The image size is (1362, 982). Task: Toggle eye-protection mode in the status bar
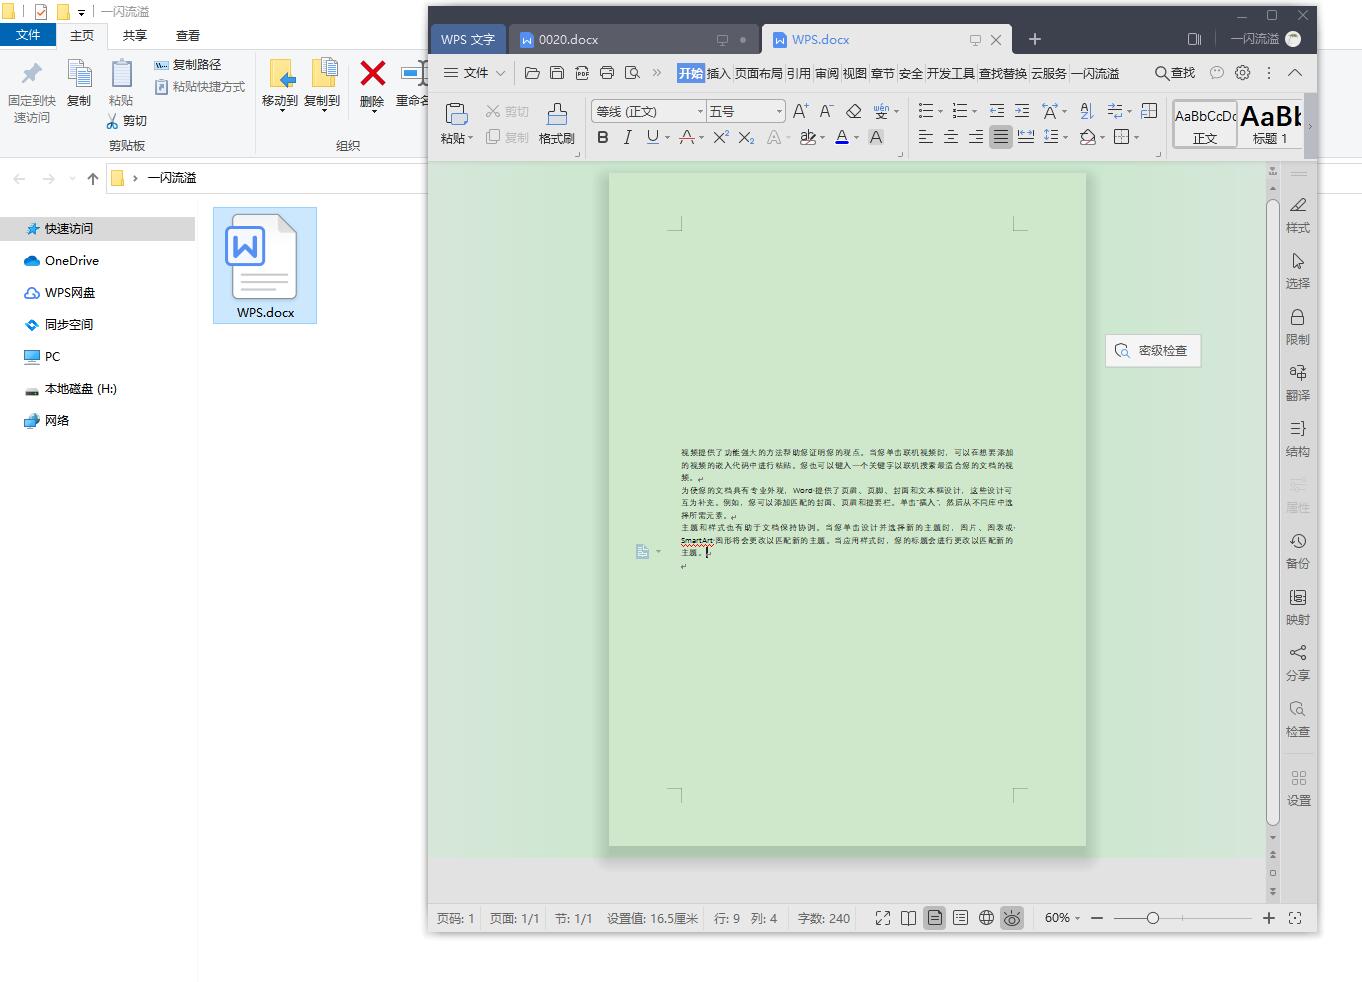coord(1012,917)
